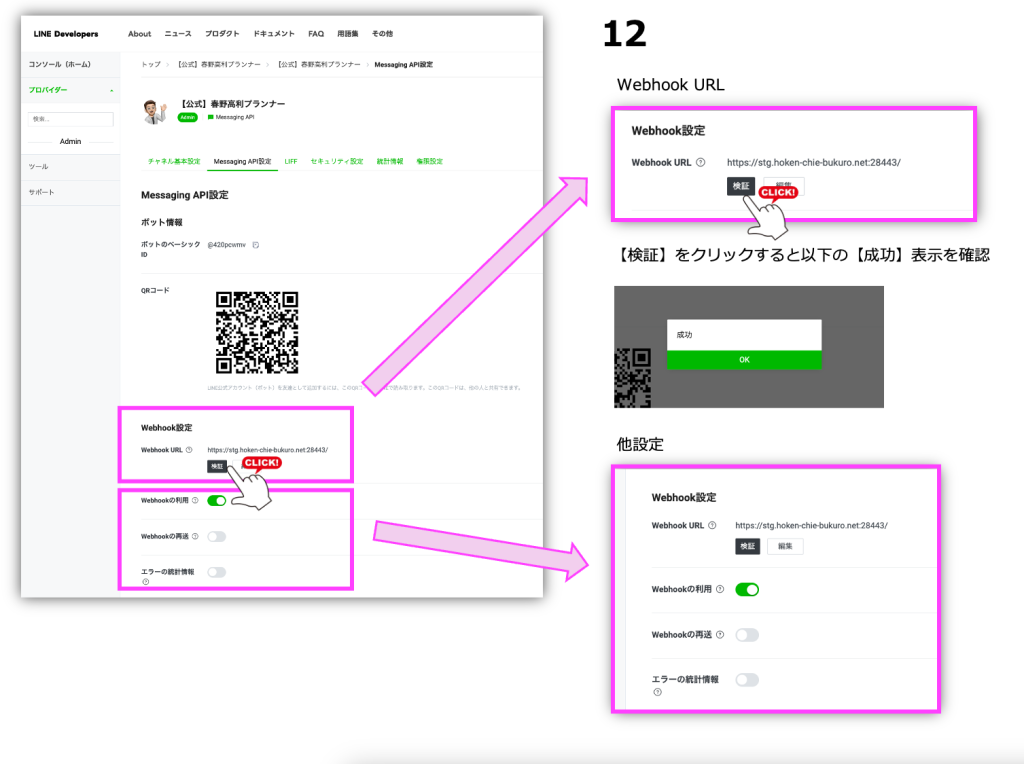The height and width of the screenshot is (764, 1024).
Task: Click the Messaging API設定 page heading
Action: [185, 195]
